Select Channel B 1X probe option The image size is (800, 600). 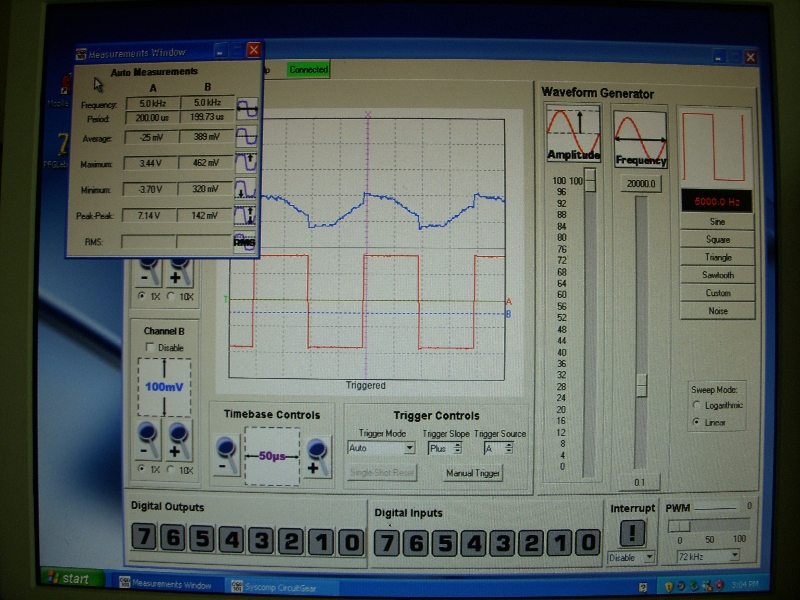(x=141, y=469)
